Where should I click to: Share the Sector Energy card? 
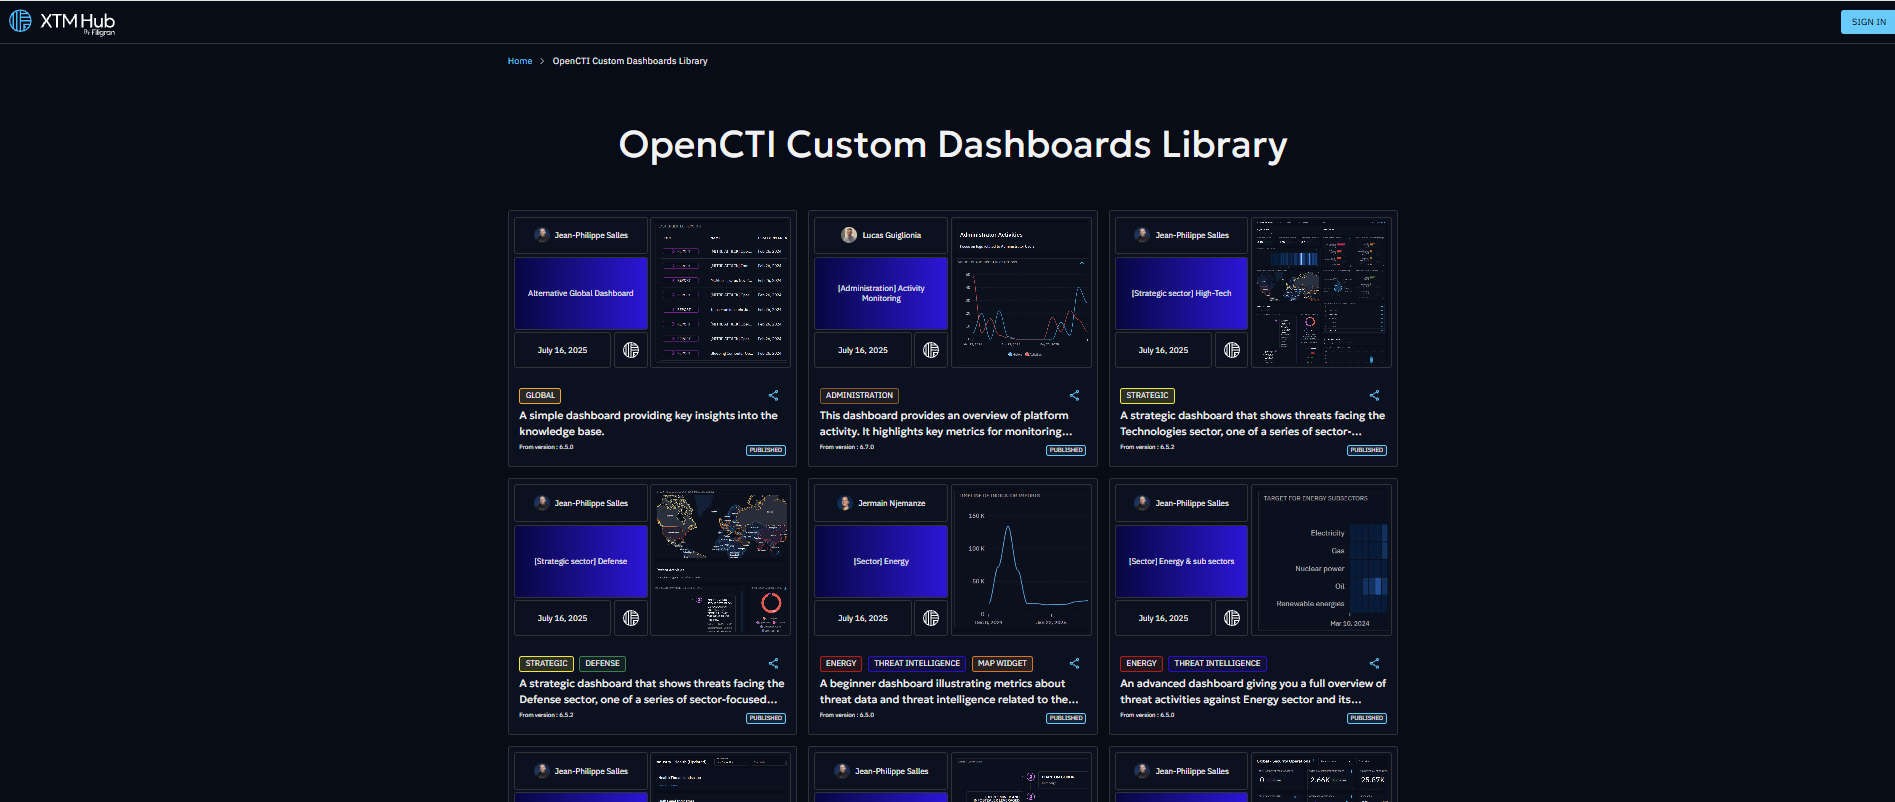pos(1074,663)
